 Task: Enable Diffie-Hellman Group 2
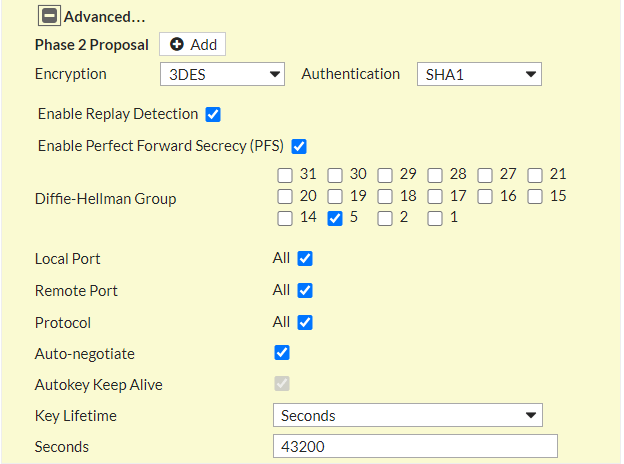tap(385, 218)
